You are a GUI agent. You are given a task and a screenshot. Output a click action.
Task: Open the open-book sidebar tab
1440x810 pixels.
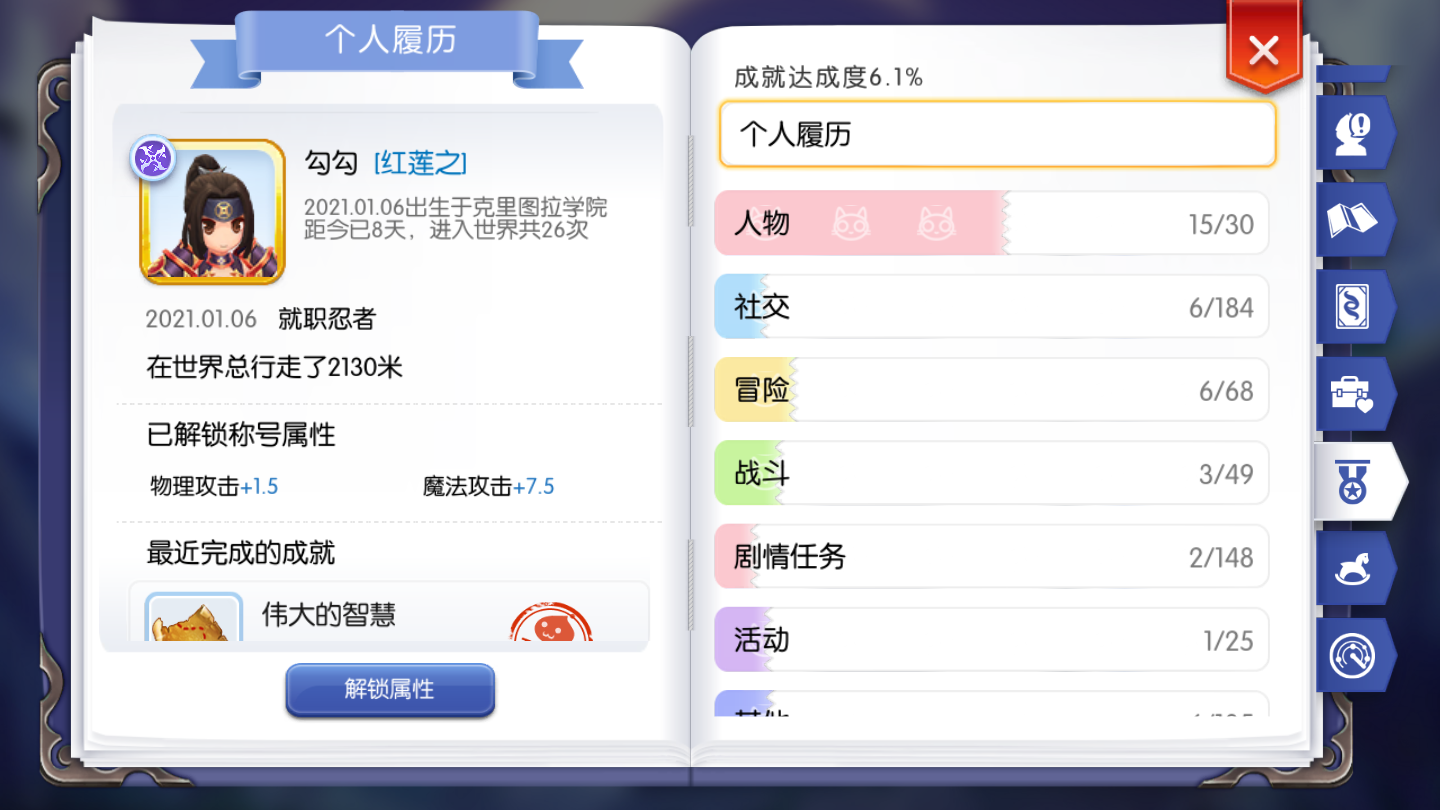point(1355,219)
